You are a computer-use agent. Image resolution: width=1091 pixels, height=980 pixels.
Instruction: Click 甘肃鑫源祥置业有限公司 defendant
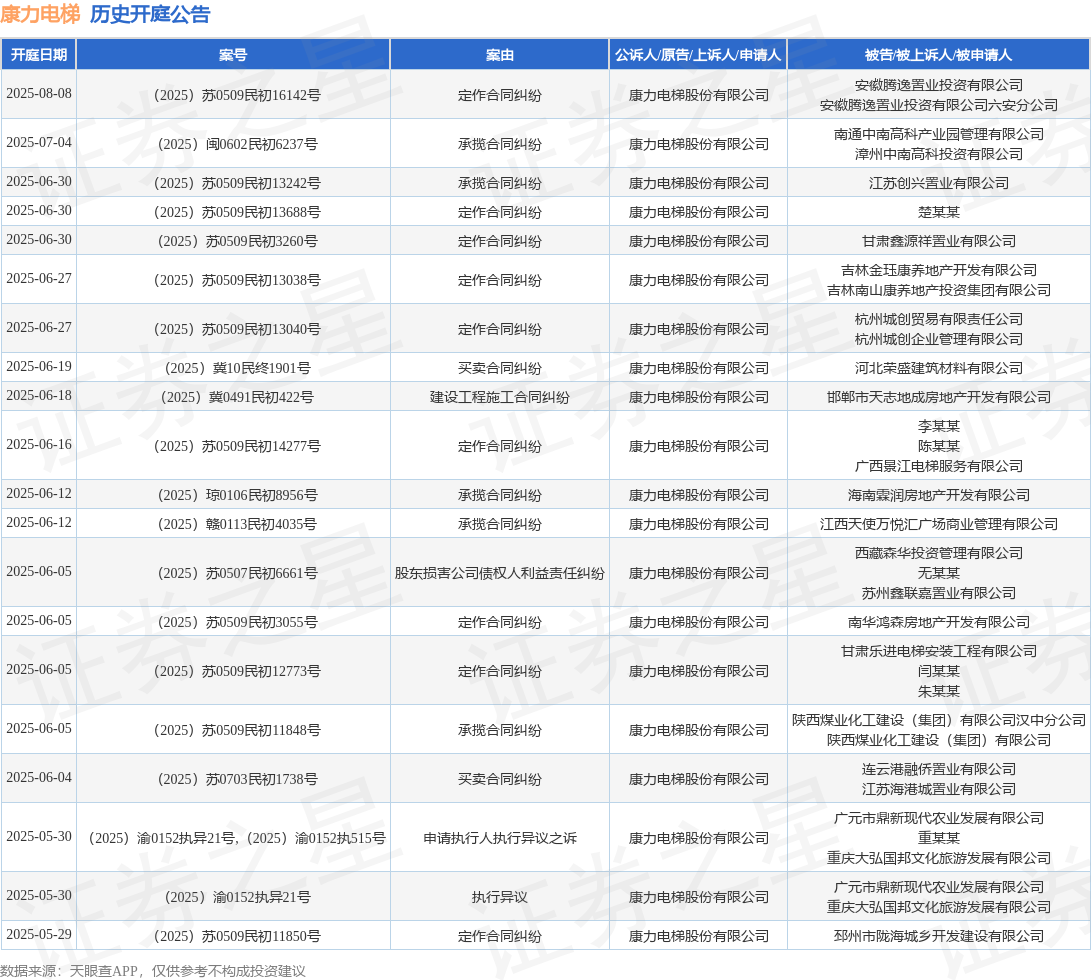point(939,242)
